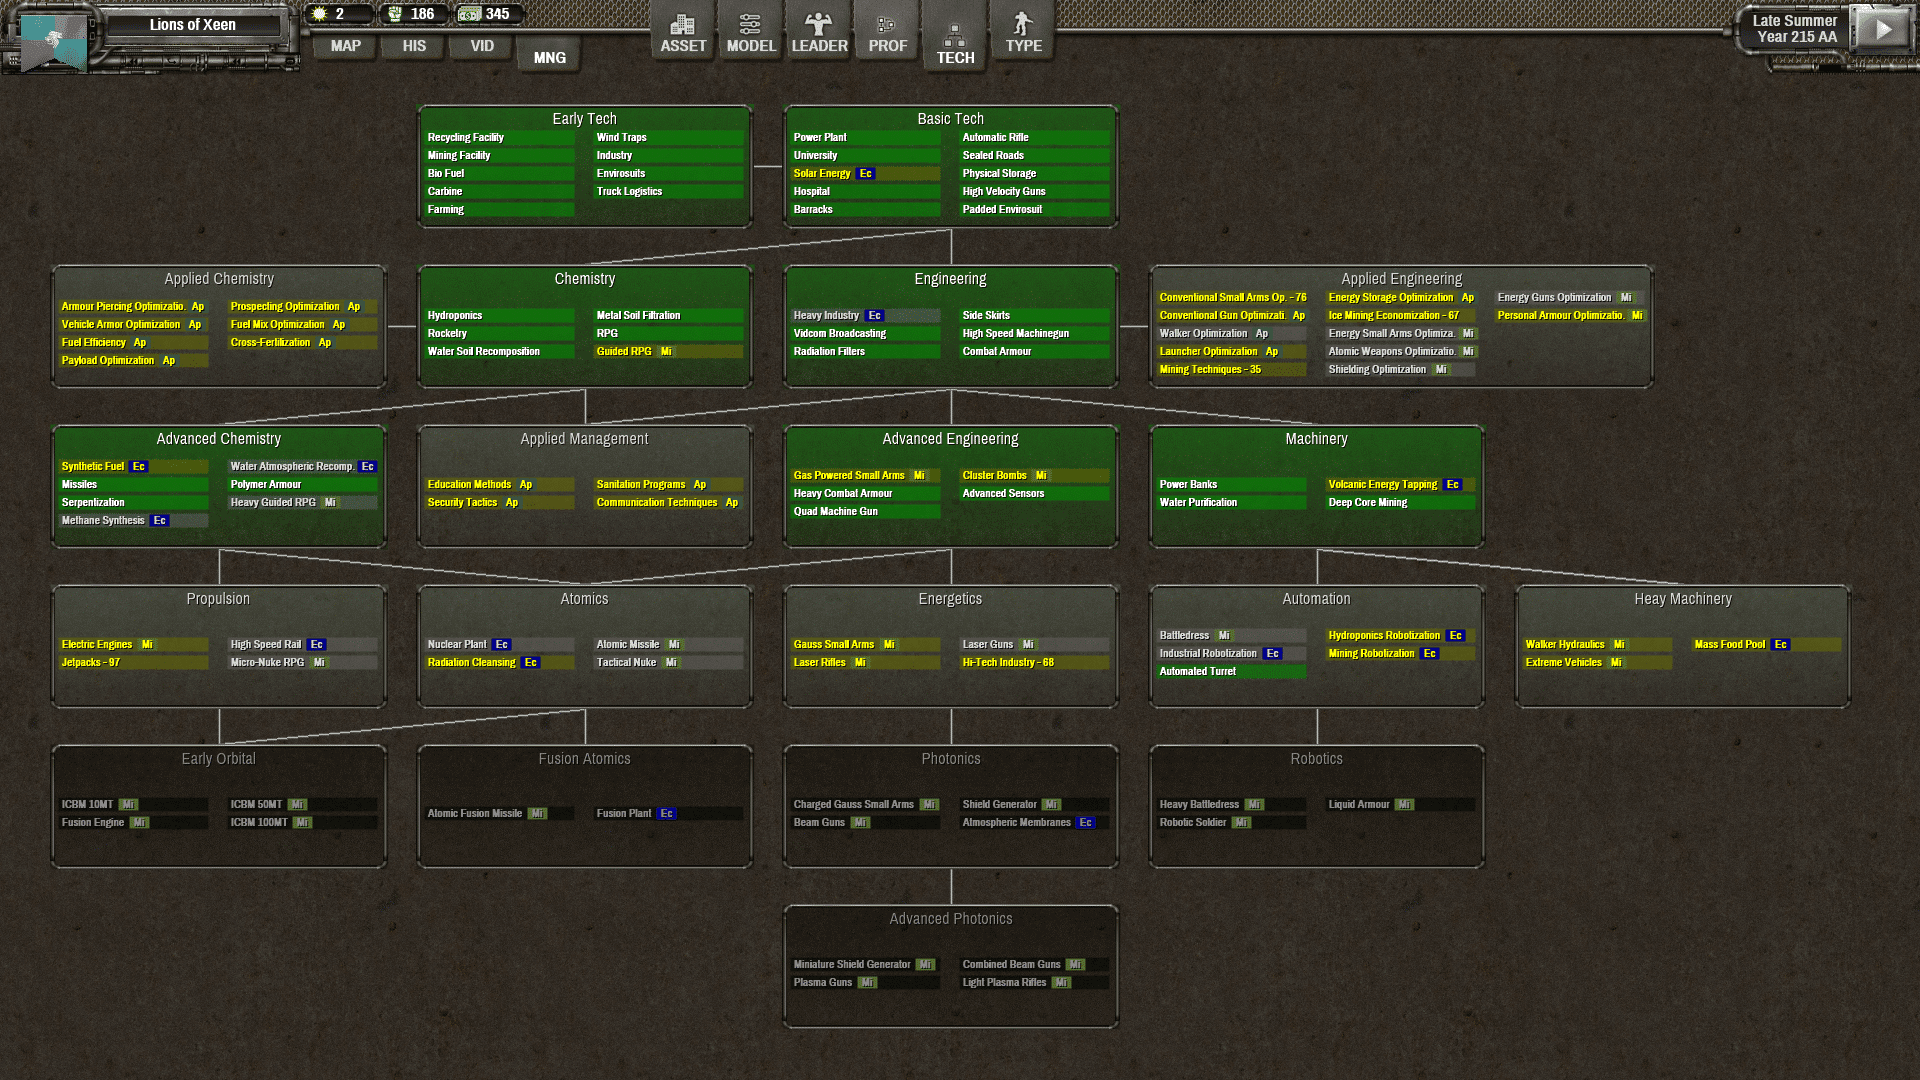
Task: Select the MNG tab
Action: [x=549, y=58]
